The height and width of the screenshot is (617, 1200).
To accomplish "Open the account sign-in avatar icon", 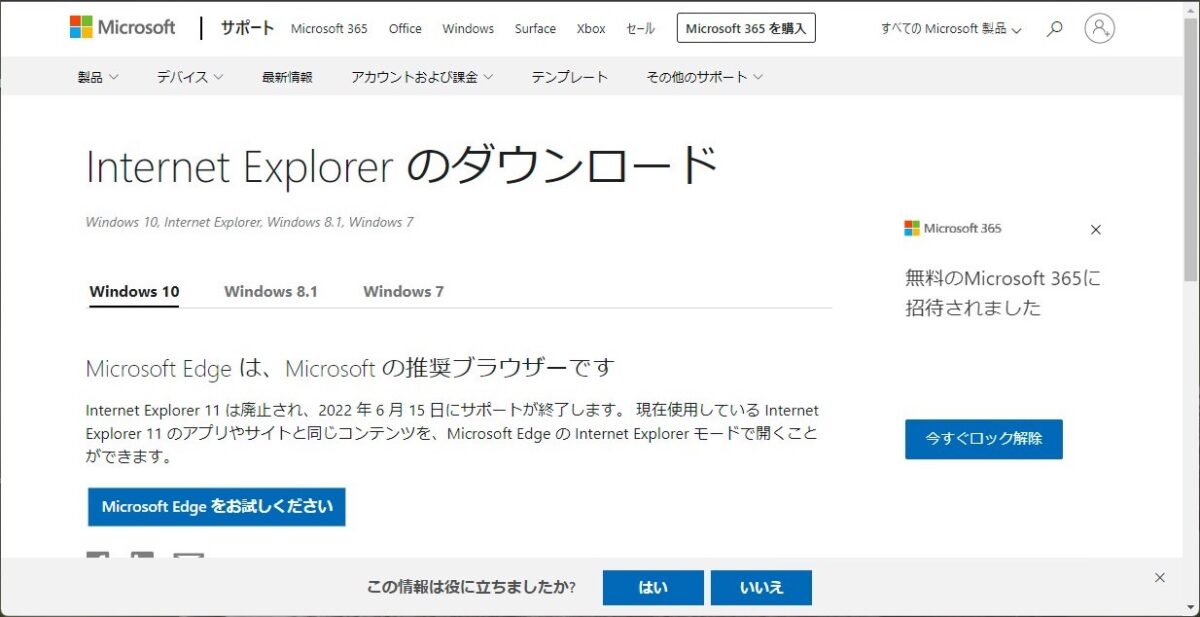I will tap(1099, 28).
